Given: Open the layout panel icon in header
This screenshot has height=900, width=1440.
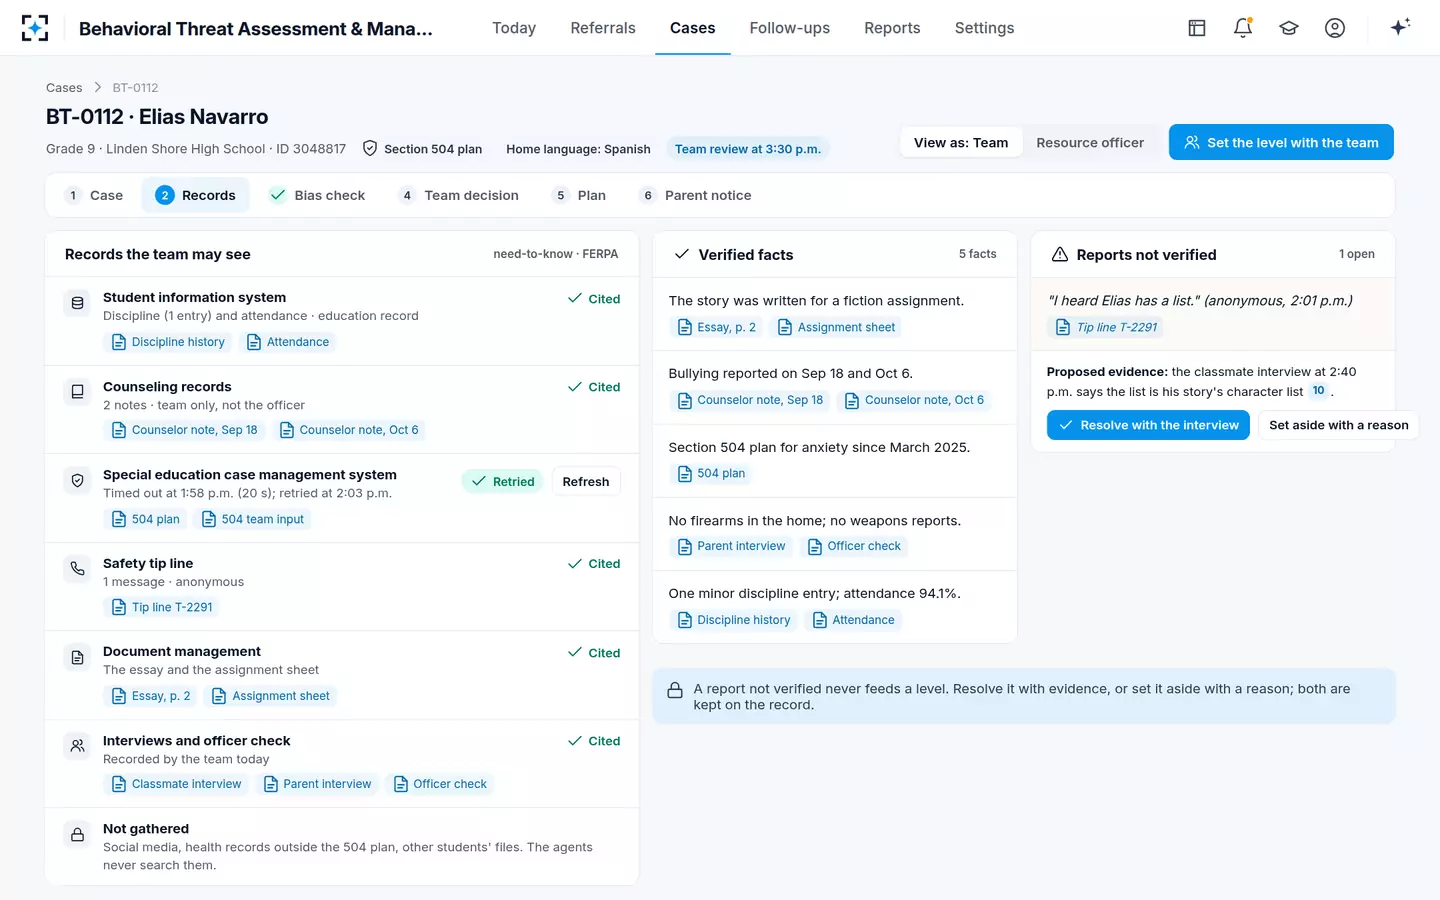Looking at the screenshot, I should (x=1197, y=28).
